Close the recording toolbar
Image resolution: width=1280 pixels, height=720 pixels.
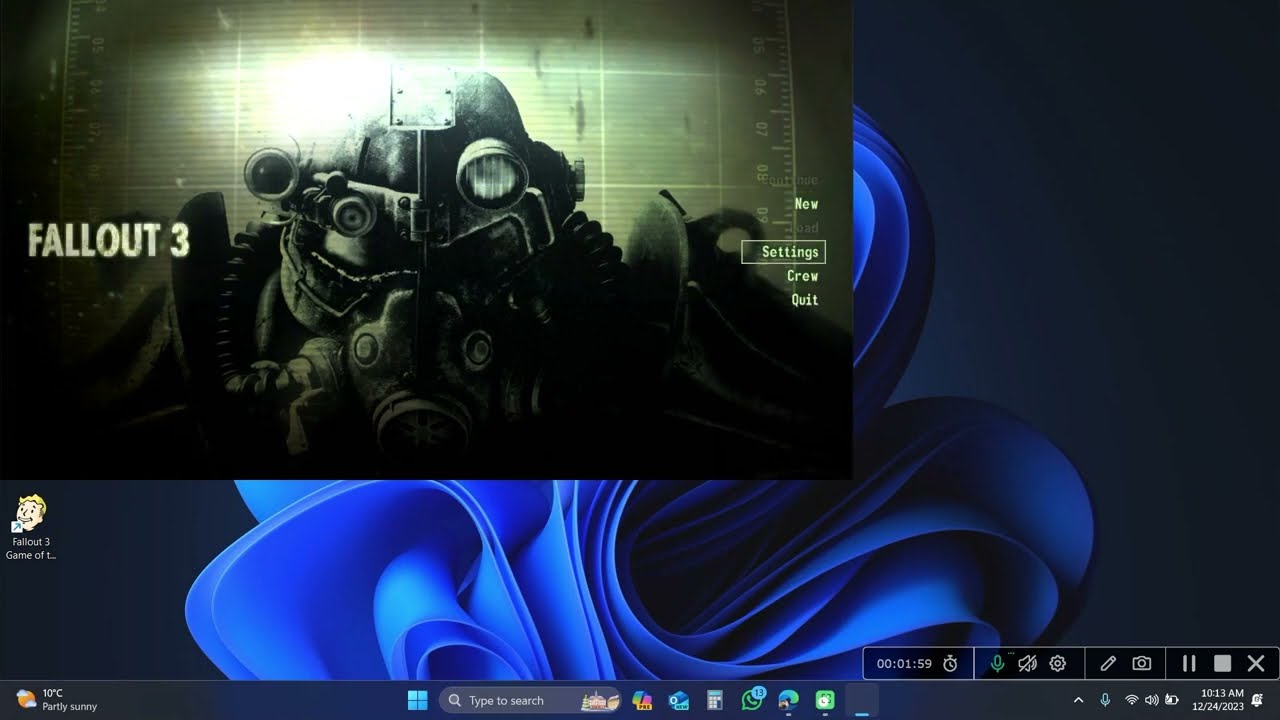point(1256,663)
